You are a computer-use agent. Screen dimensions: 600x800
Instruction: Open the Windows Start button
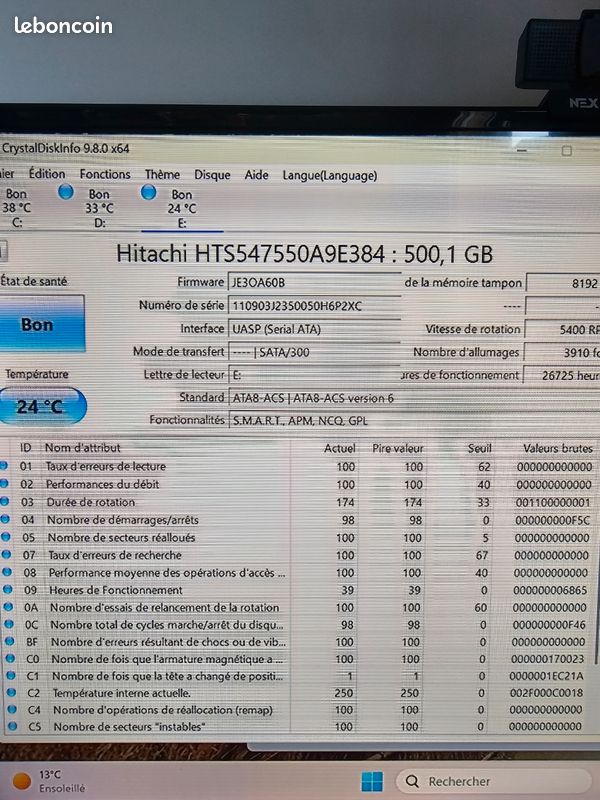pyautogui.click(x=372, y=781)
